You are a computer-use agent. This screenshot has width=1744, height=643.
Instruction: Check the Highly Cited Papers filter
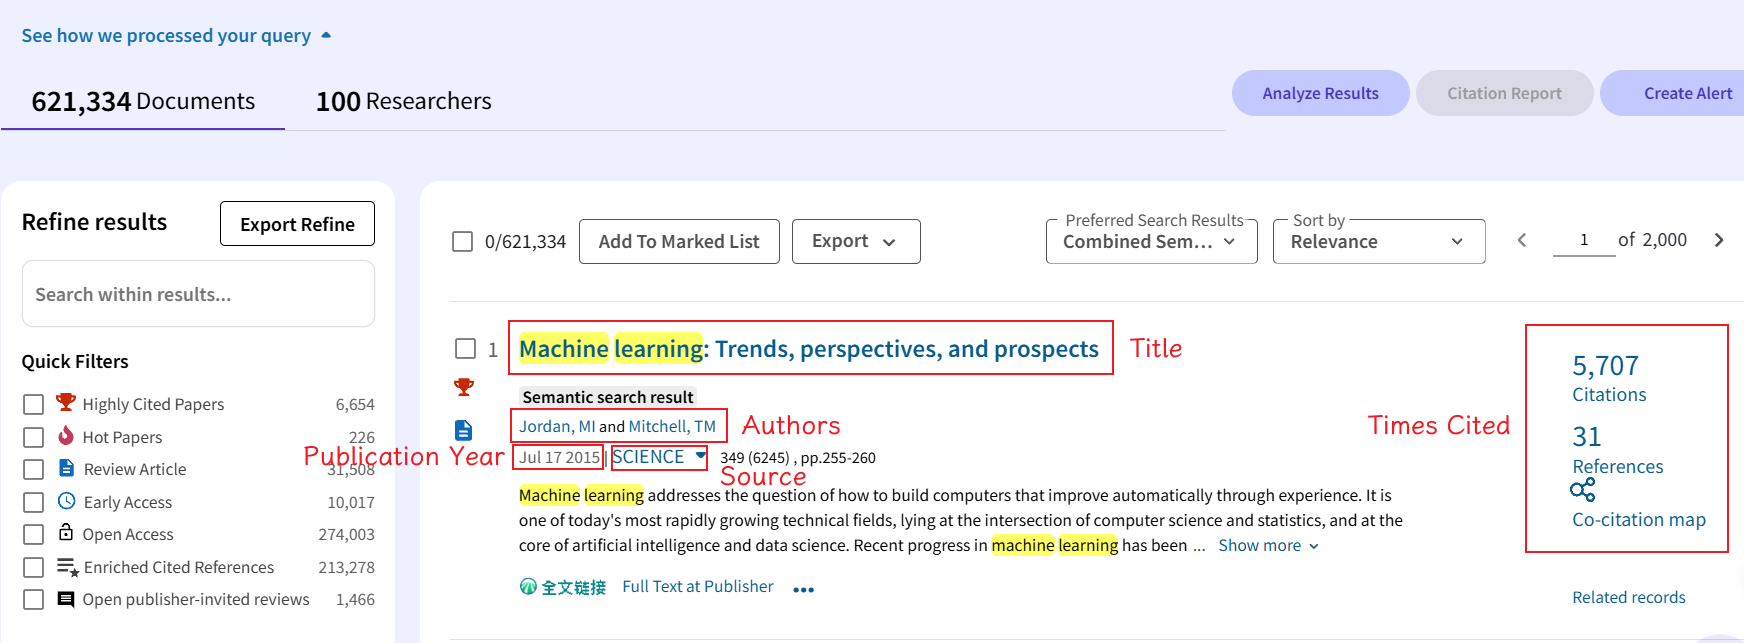pyautogui.click(x=34, y=404)
